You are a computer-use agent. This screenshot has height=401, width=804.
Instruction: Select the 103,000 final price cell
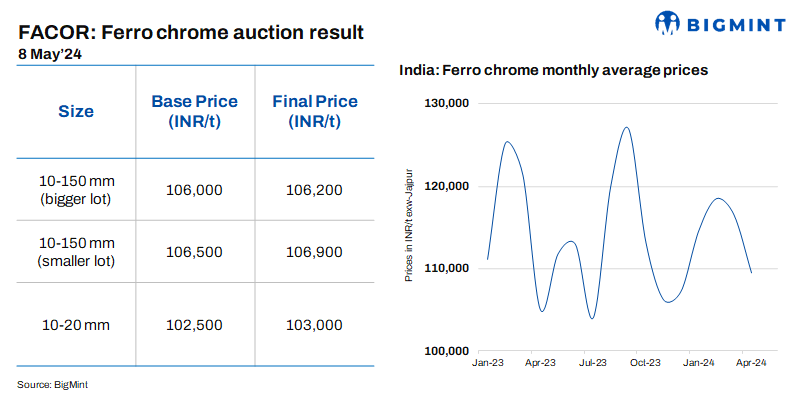[314, 325]
